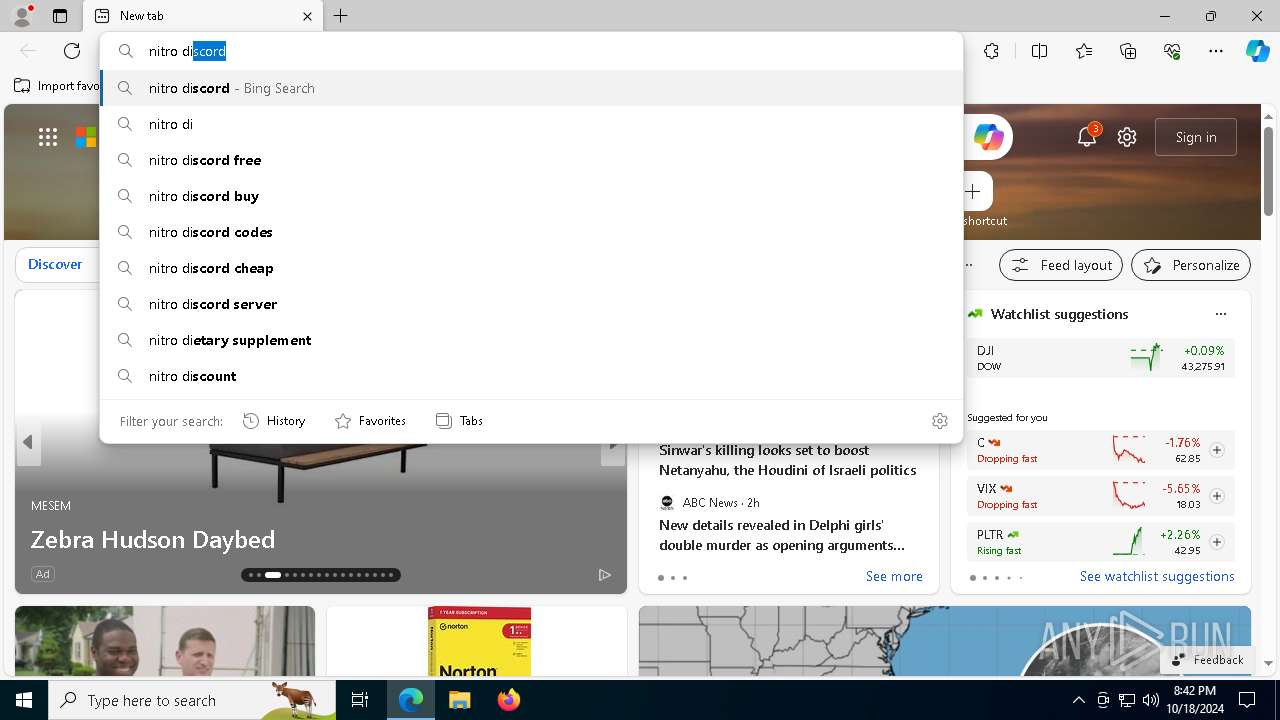Open the volume control in system tray

tap(1151, 700)
